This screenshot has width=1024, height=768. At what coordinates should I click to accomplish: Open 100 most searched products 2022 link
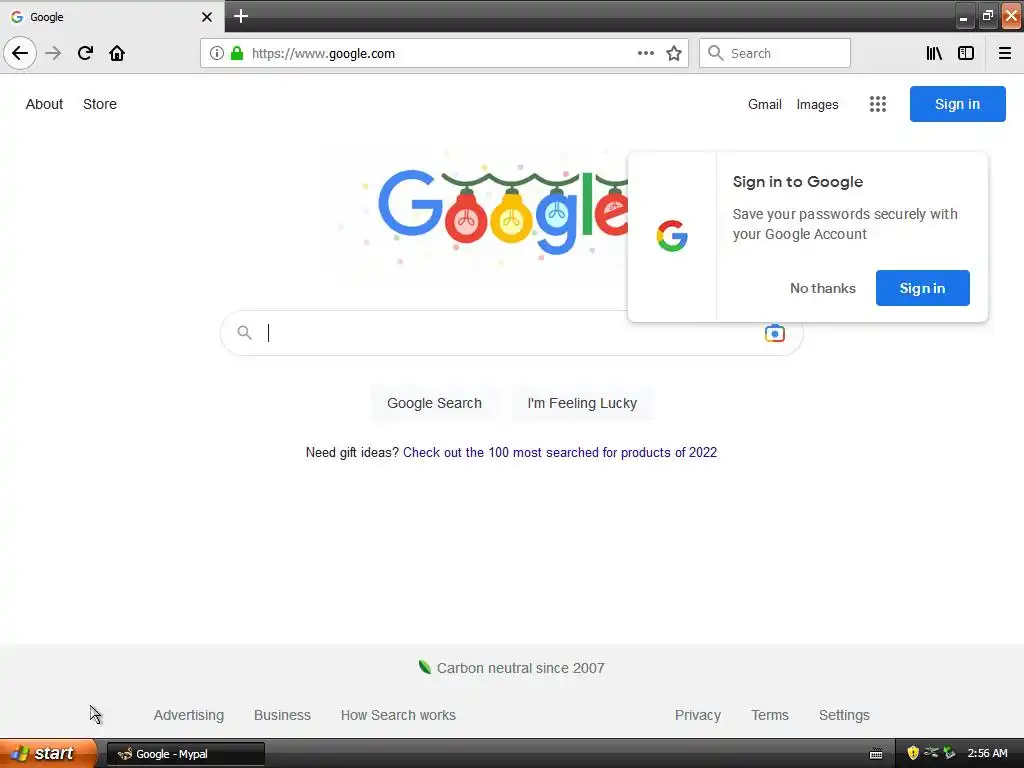560,453
